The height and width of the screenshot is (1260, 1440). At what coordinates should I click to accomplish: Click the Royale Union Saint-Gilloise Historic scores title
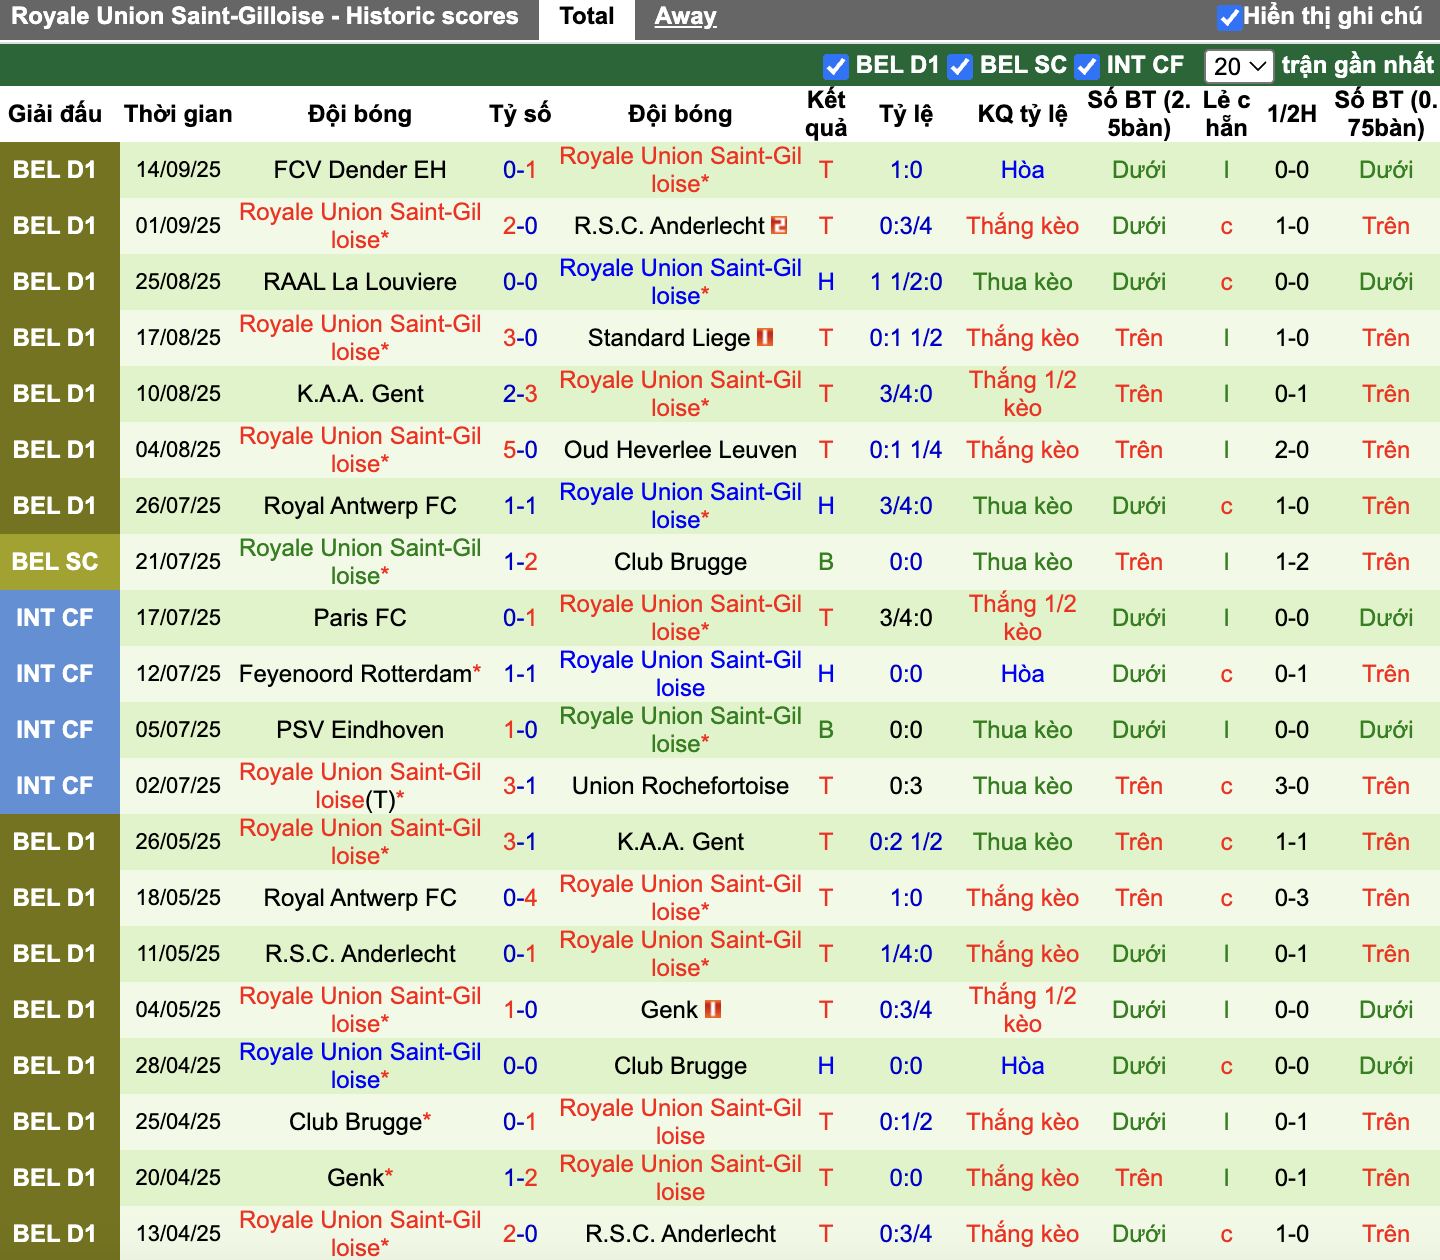click(265, 16)
